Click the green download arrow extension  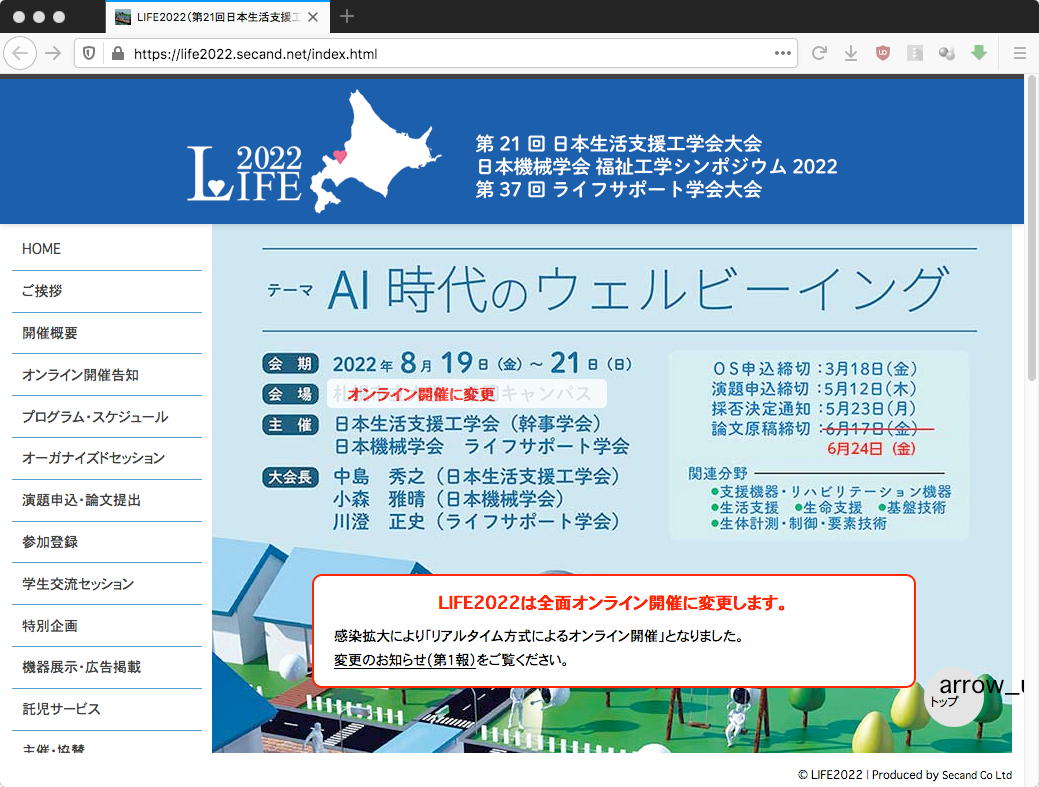979,52
